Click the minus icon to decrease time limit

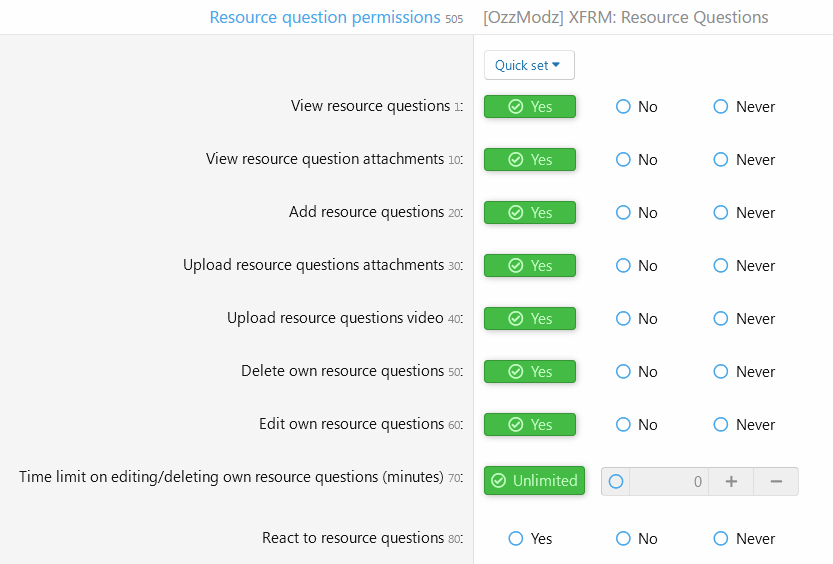[x=776, y=482]
